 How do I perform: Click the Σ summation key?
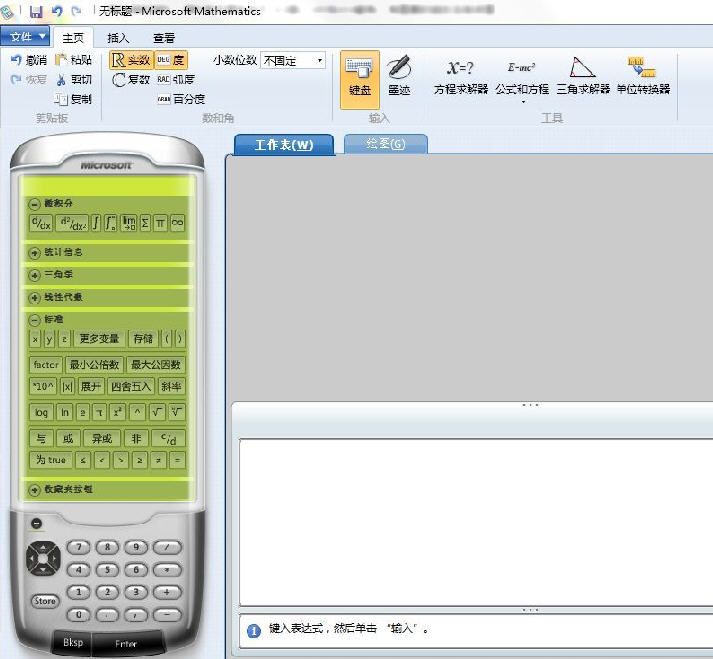[145, 223]
